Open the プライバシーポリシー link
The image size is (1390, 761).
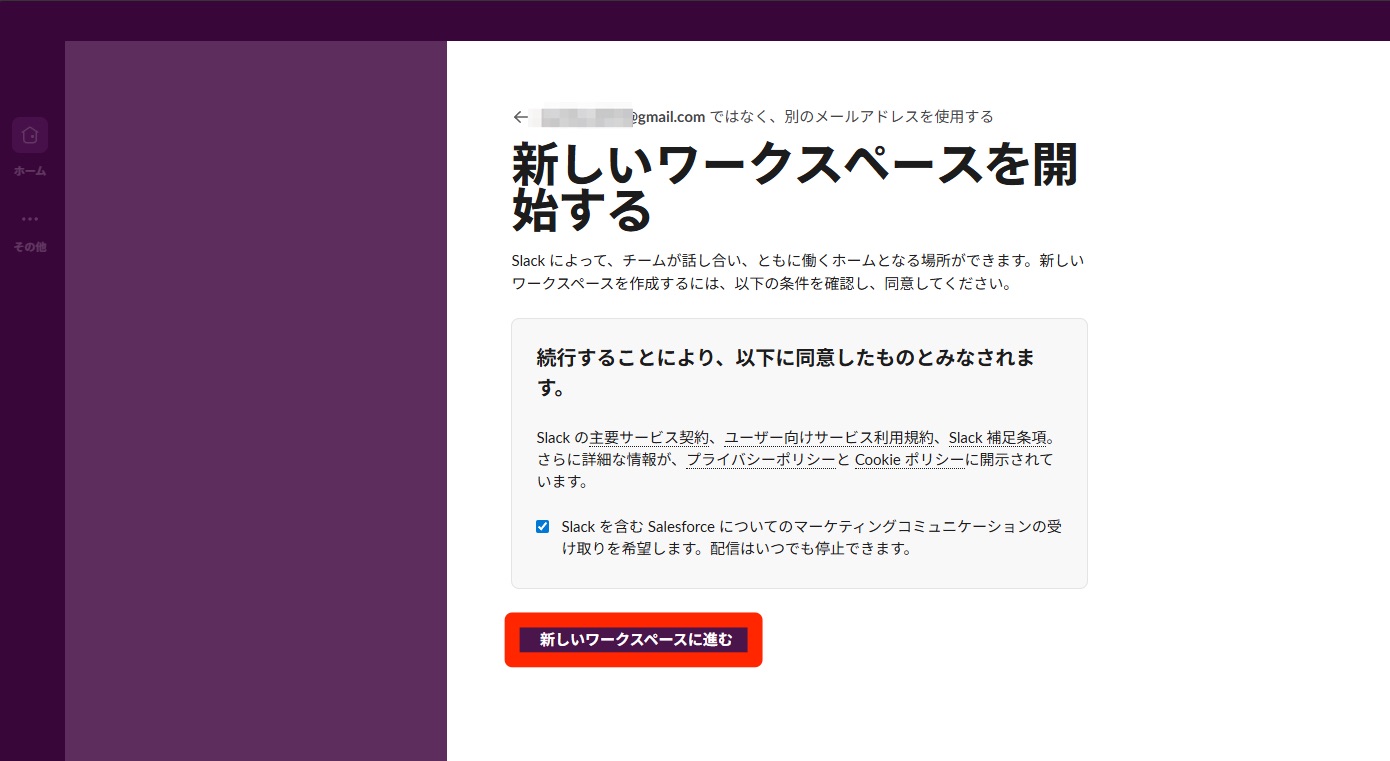(x=760, y=460)
